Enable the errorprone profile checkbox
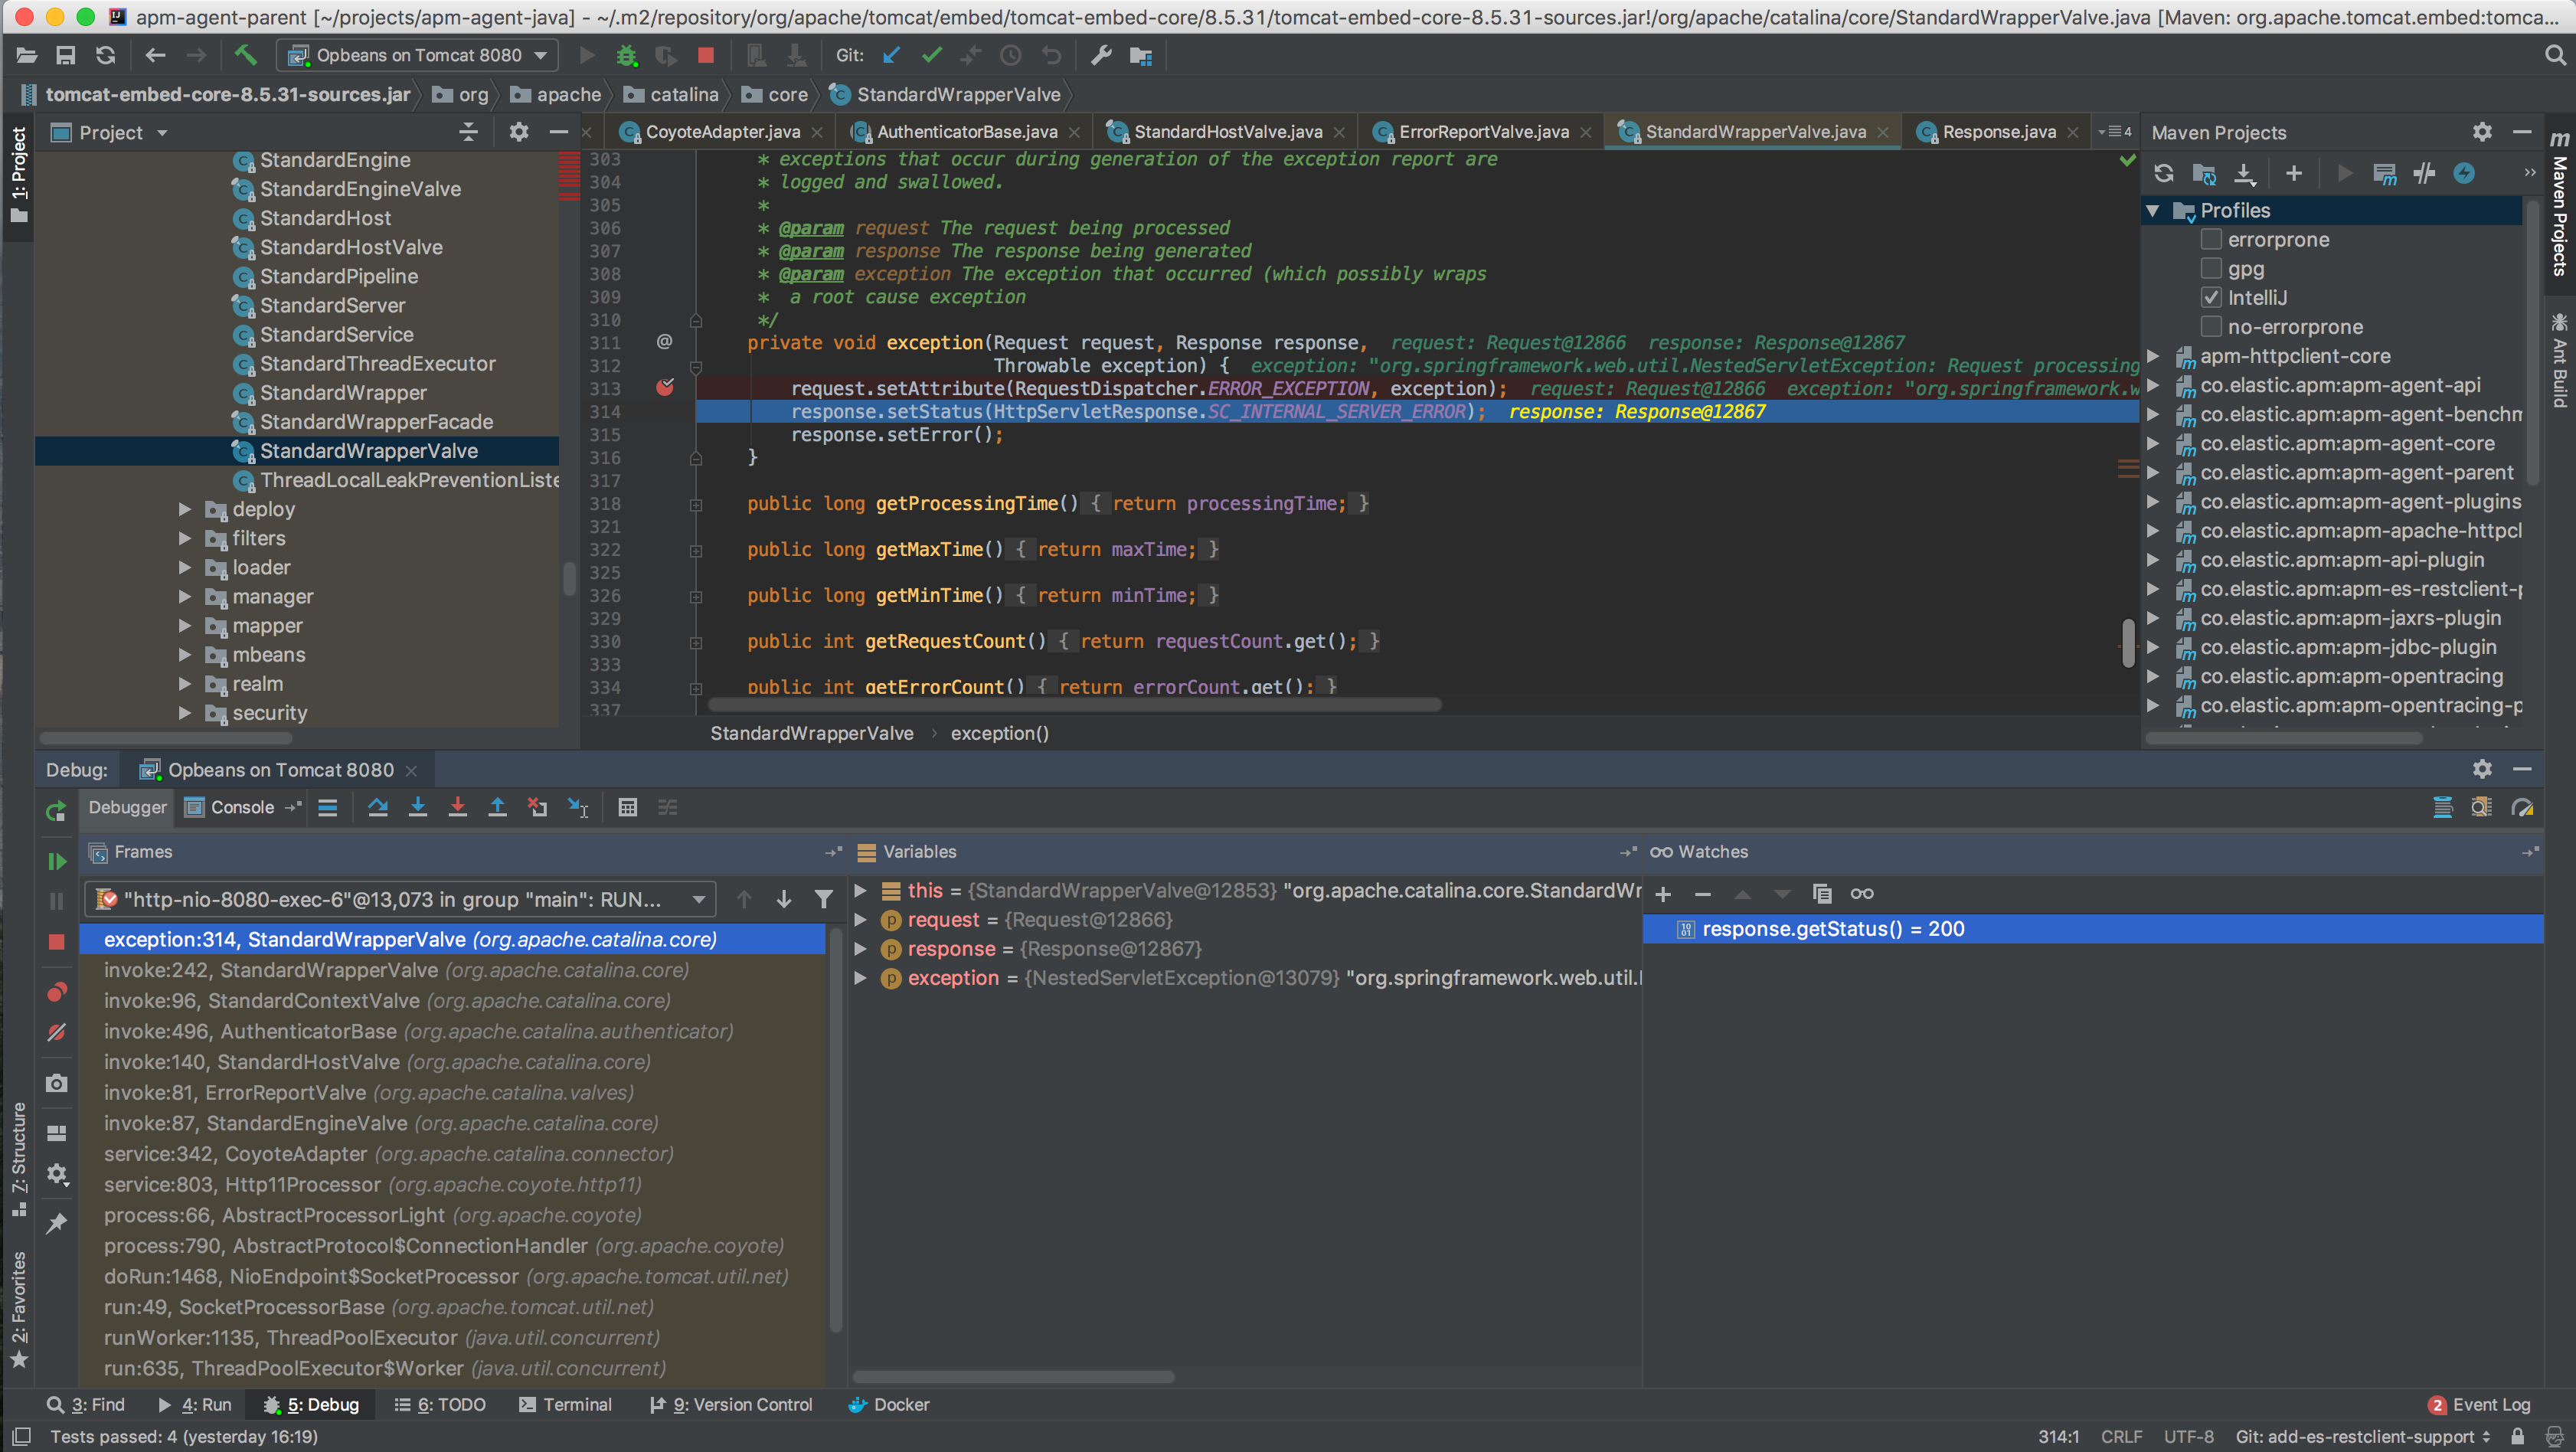The height and width of the screenshot is (1452, 2576). 2211,240
